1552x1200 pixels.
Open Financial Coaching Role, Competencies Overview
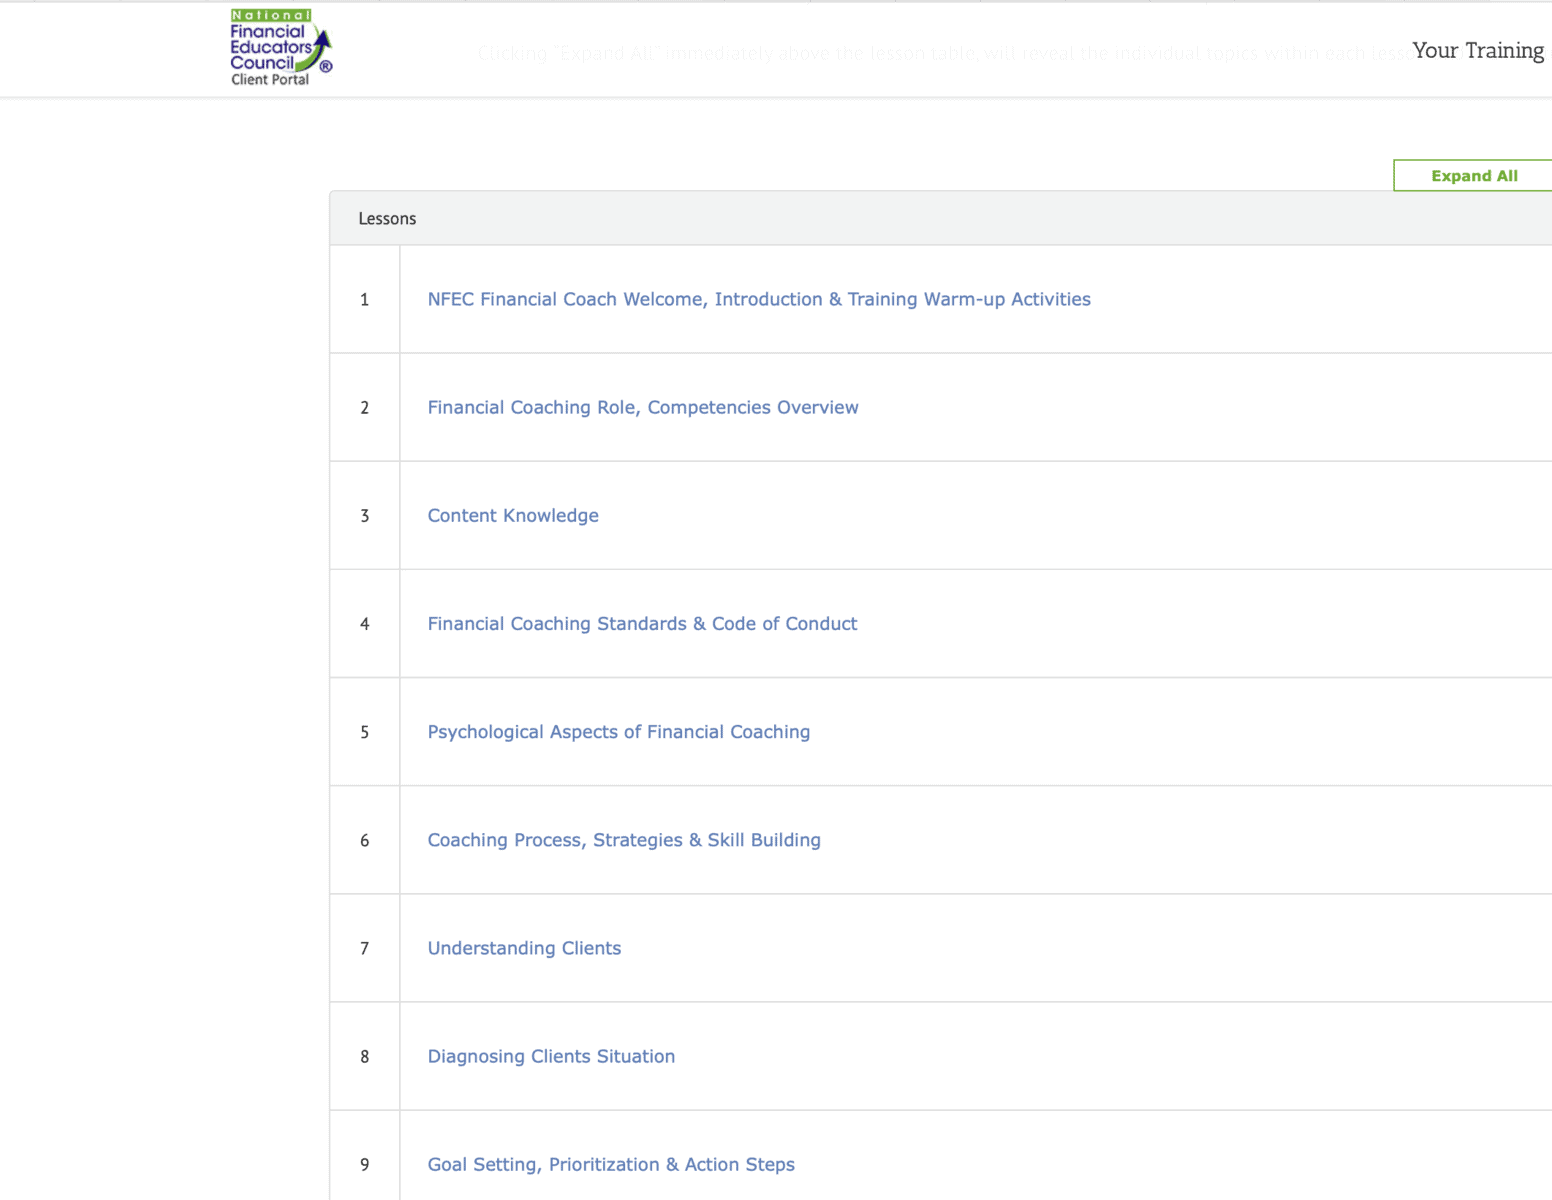click(x=642, y=407)
